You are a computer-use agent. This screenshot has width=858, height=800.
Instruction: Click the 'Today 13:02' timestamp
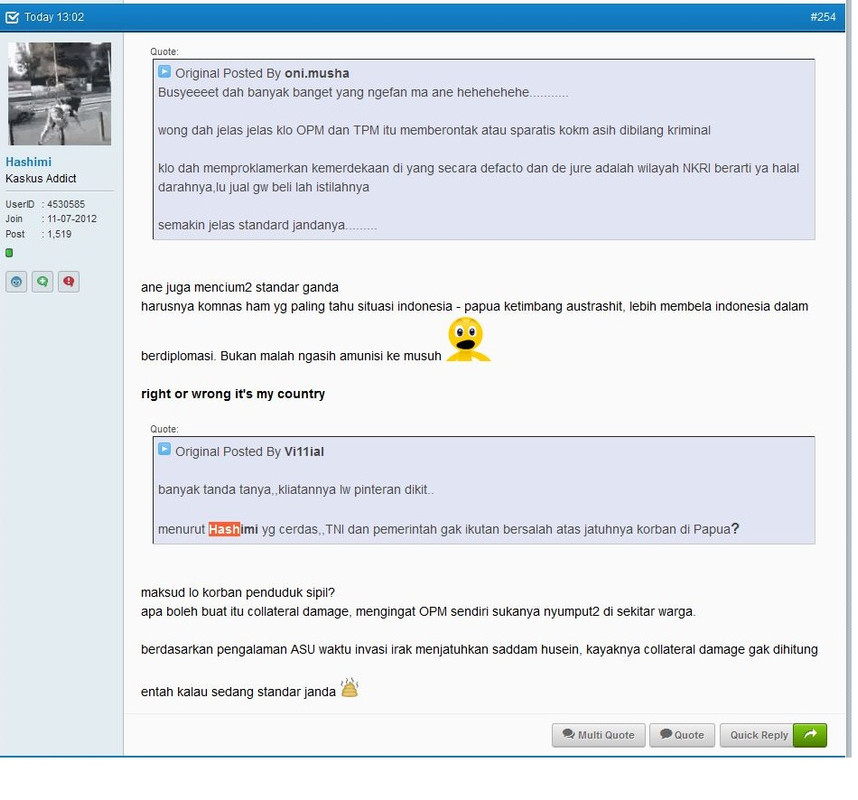point(54,17)
